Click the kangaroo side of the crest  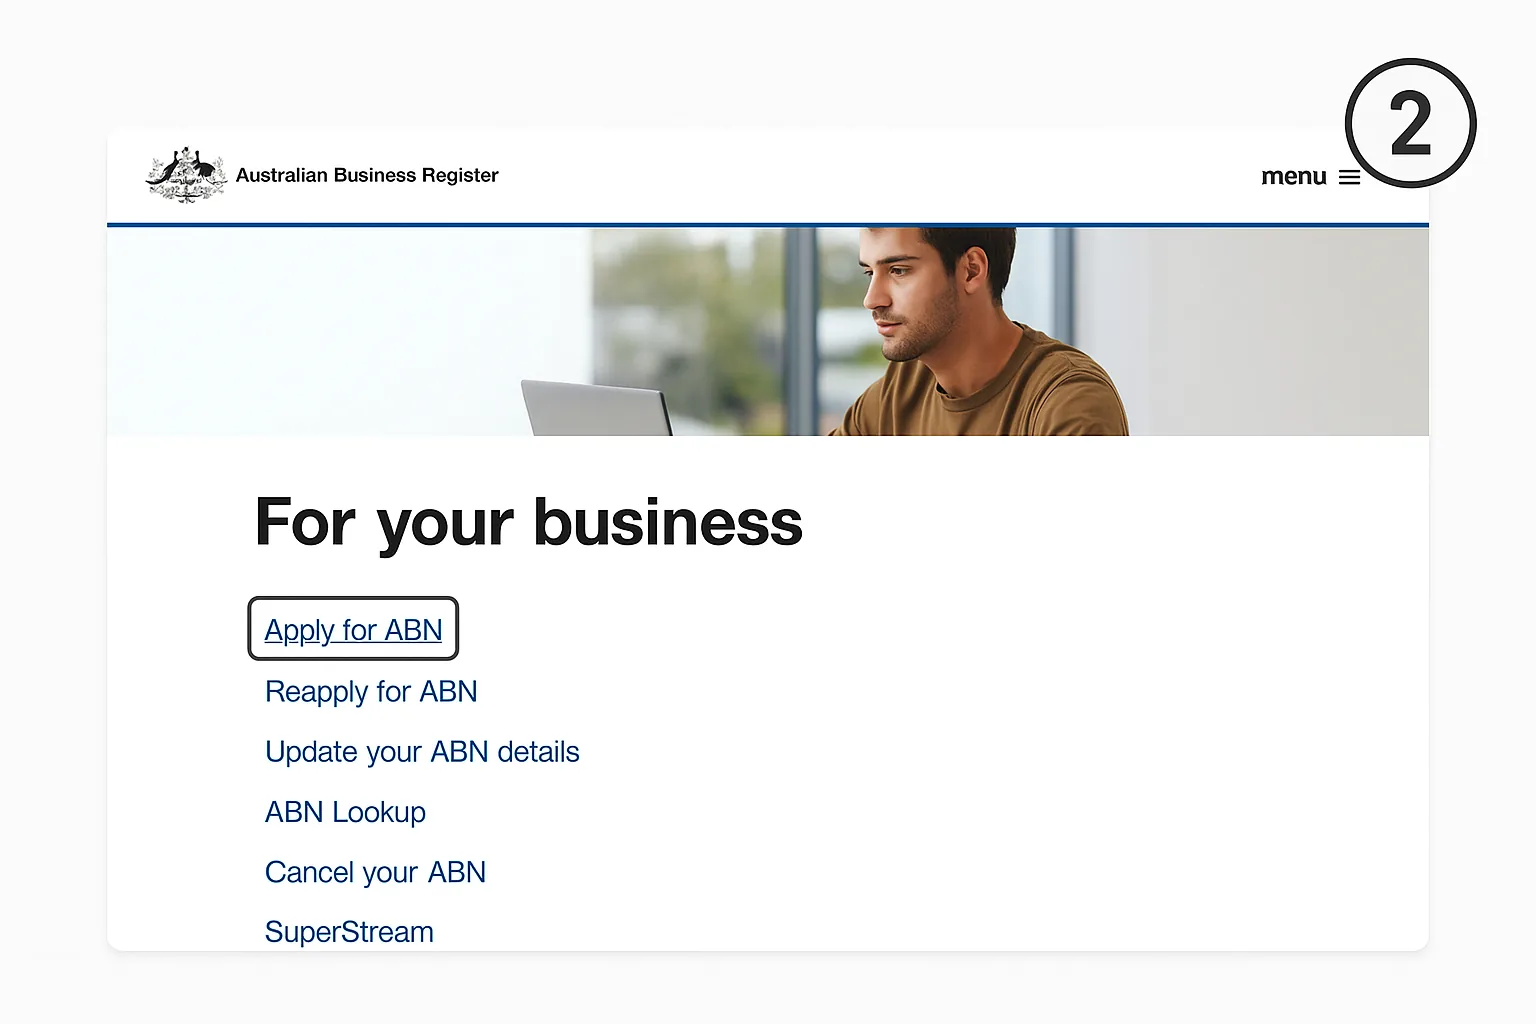(170, 172)
